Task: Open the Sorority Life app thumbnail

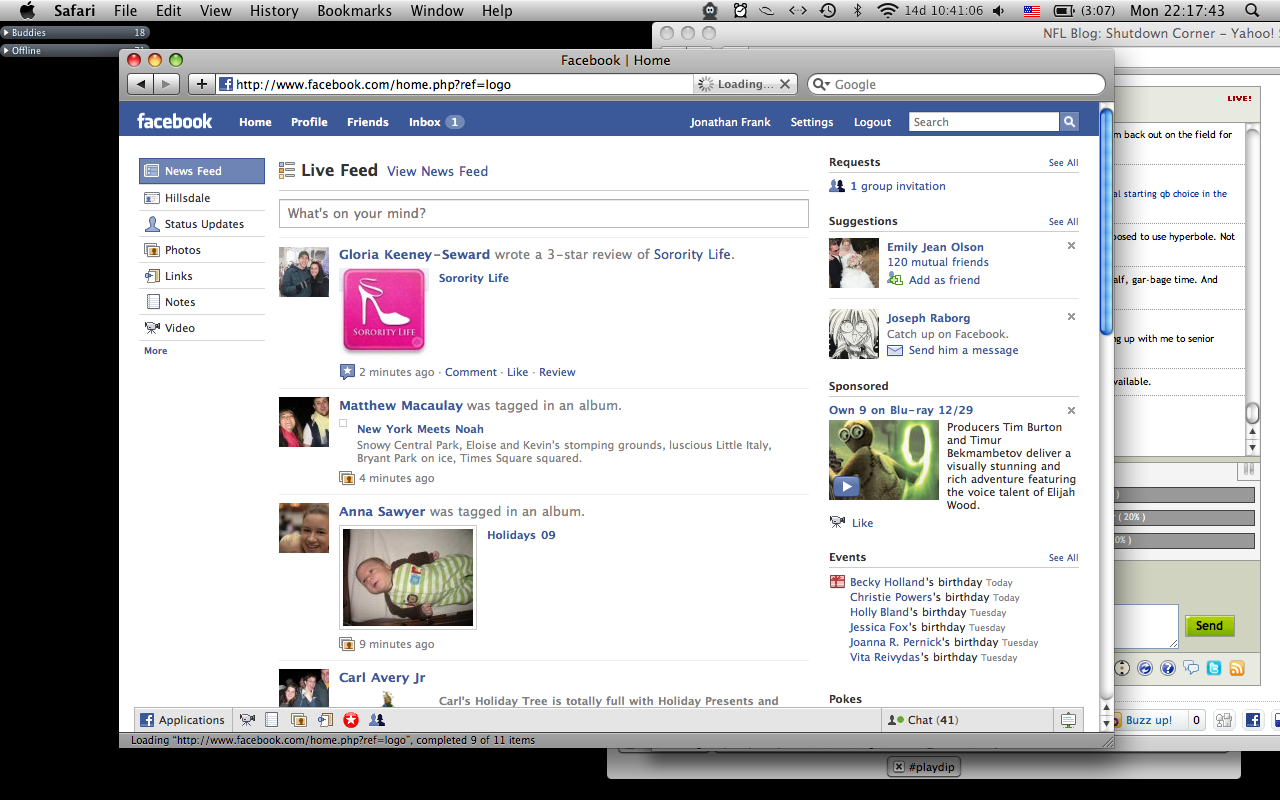Action: tap(384, 311)
